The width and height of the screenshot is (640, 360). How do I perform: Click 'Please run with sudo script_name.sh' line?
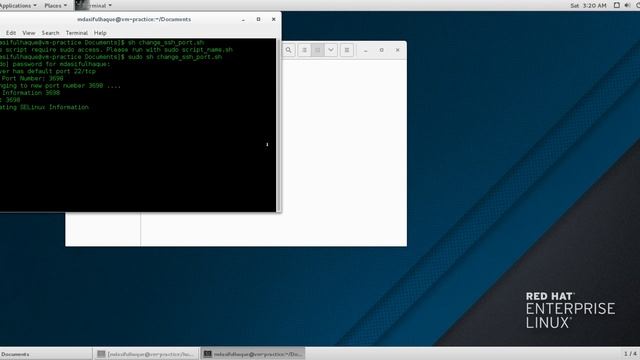tap(169, 50)
